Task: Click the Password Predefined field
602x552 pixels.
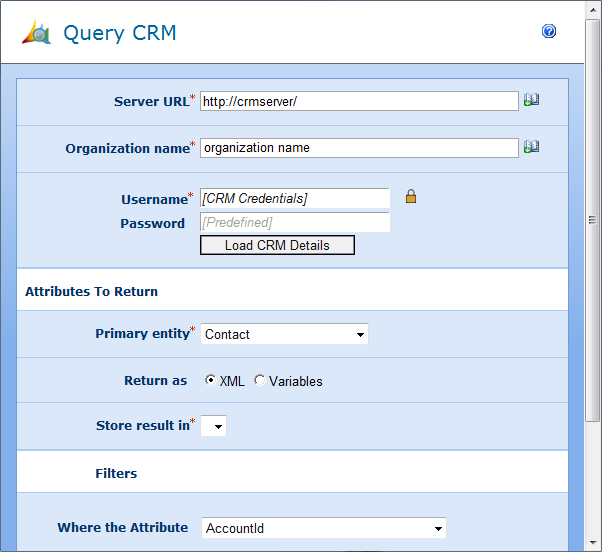Action: (295, 222)
